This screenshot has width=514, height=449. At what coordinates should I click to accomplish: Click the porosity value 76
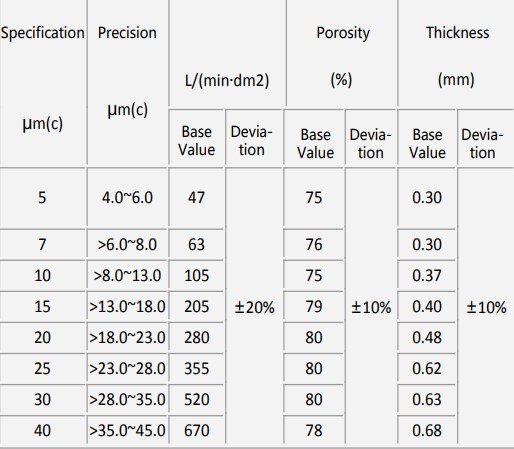[313, 244]
